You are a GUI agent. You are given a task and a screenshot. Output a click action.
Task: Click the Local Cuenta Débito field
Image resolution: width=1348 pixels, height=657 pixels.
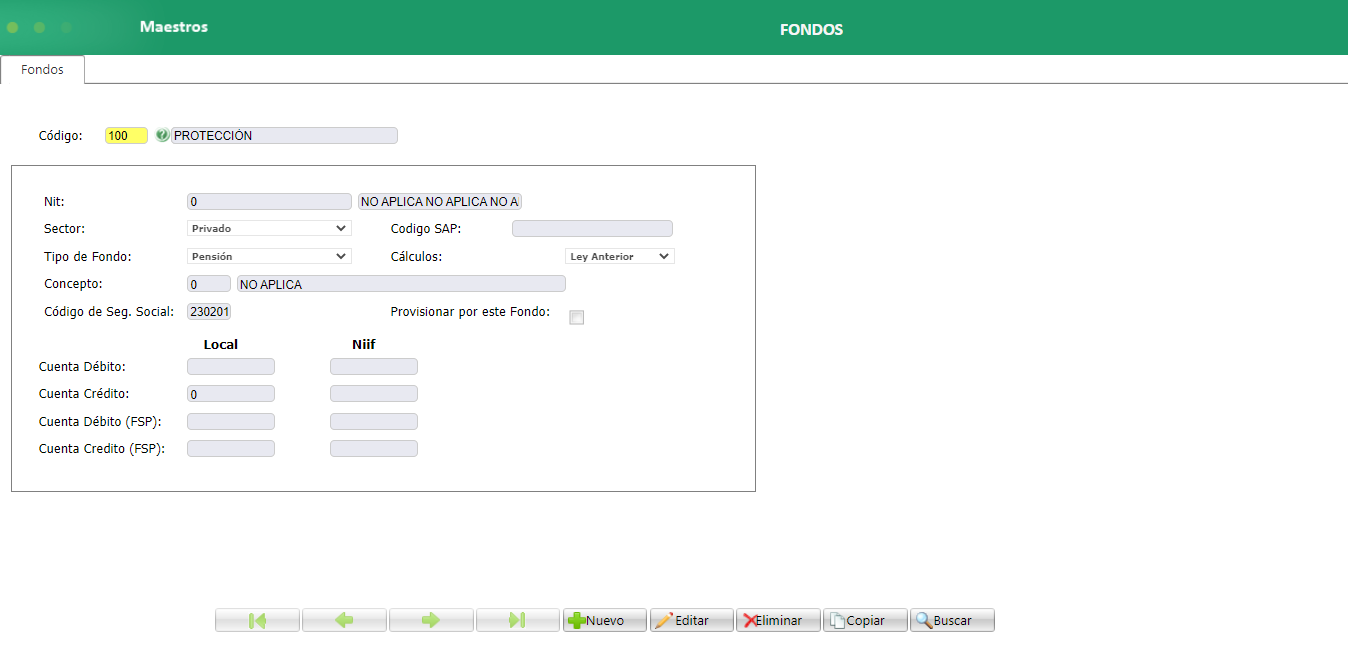(x=230, y=367)
